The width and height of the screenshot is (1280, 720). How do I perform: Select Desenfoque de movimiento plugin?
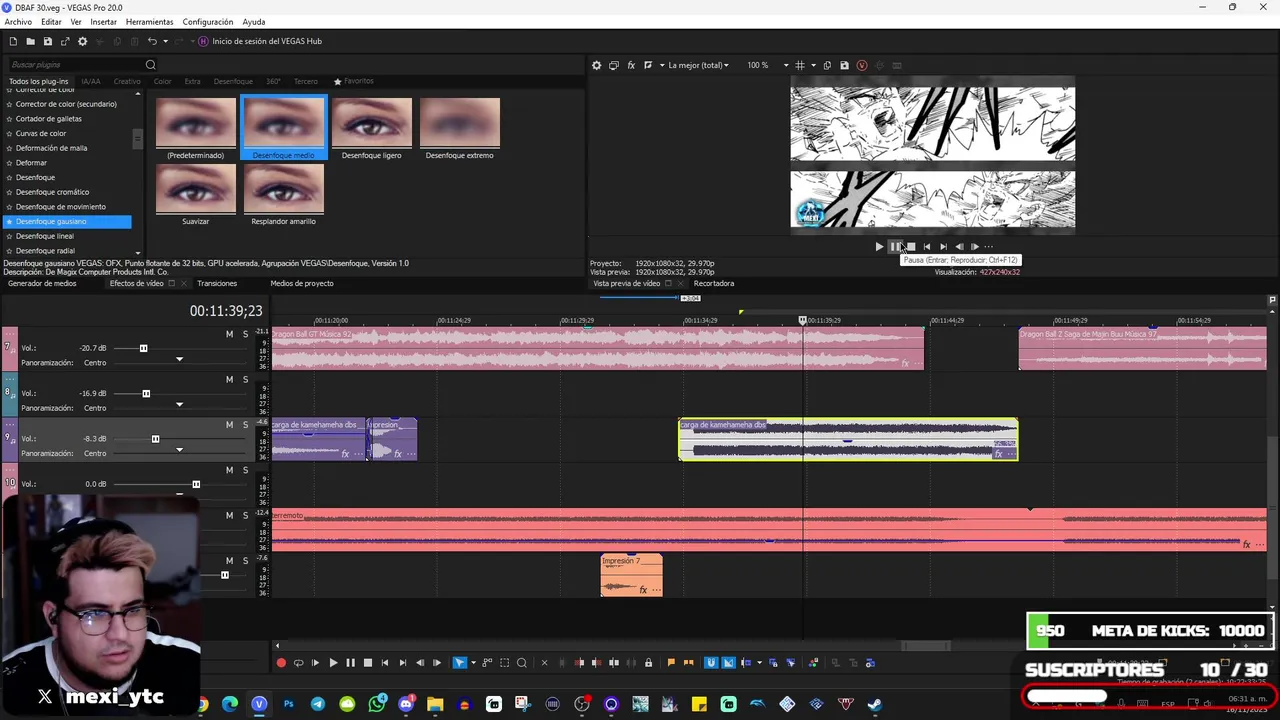tap(61, 207)
